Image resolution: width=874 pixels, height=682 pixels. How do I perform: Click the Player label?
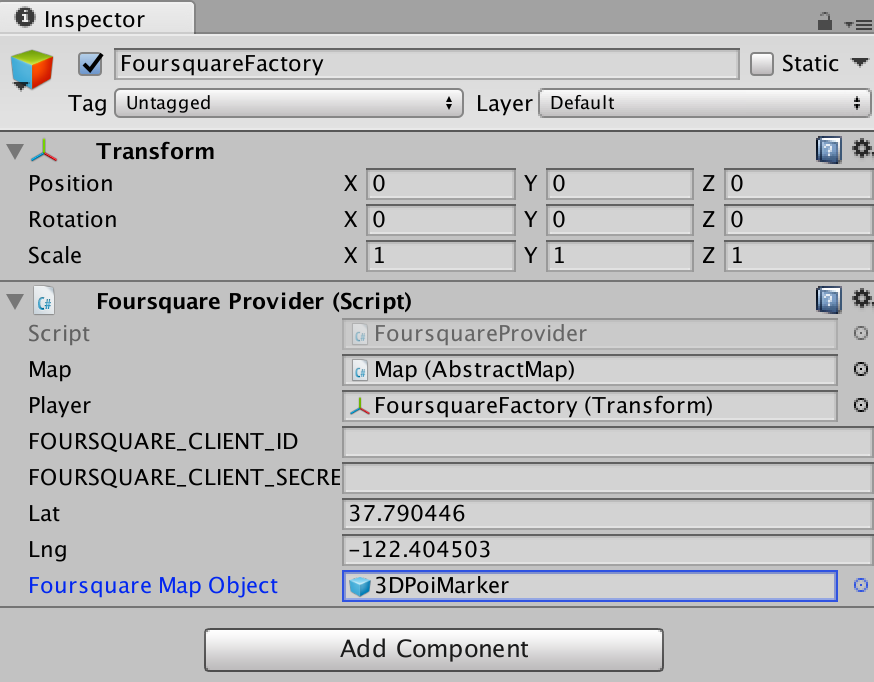(59, 406)
